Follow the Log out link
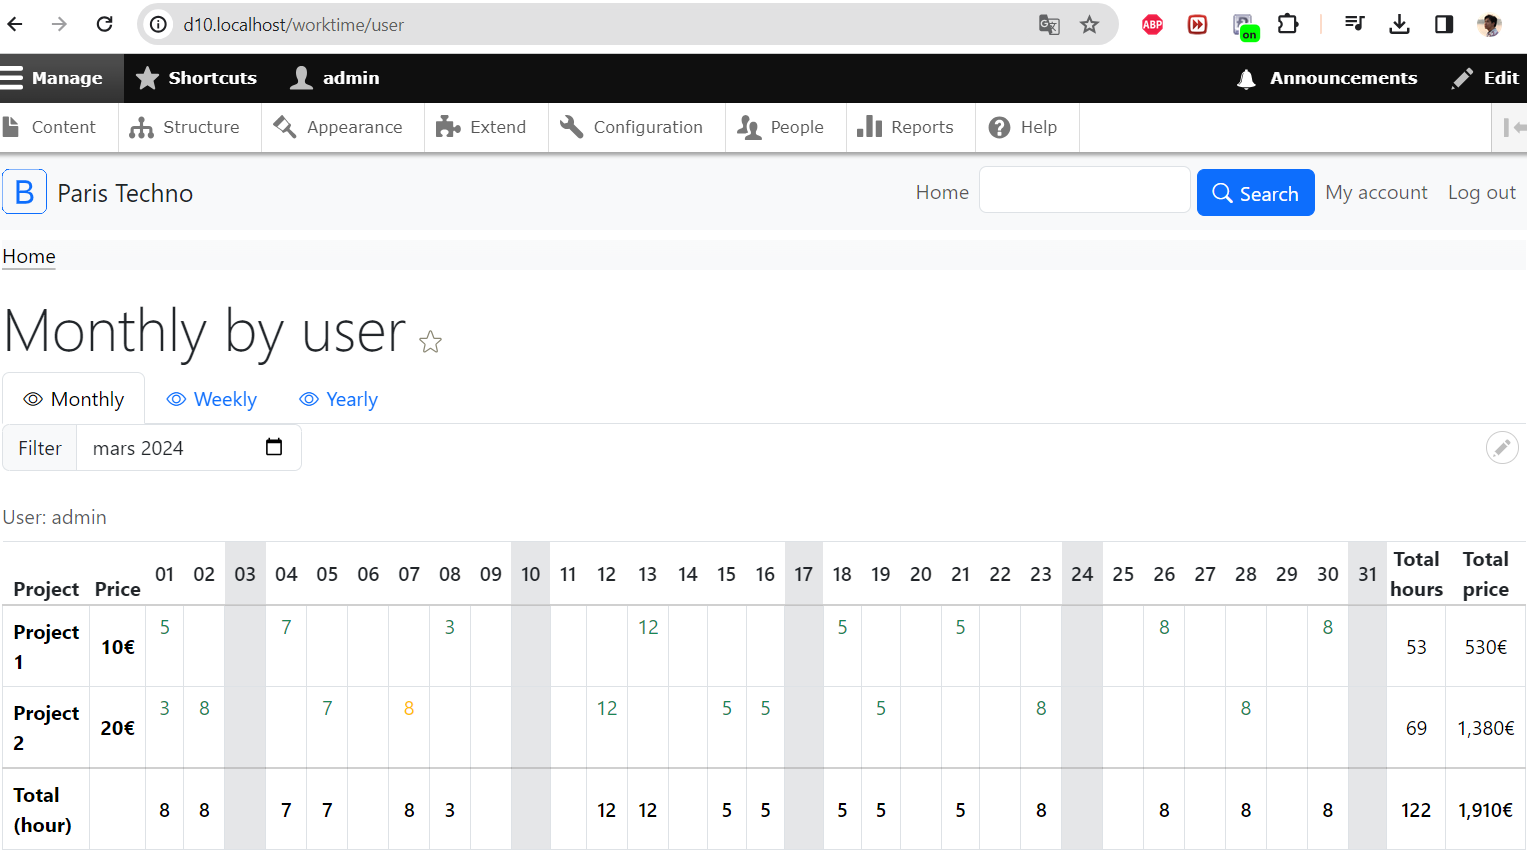Image resolution: width=1527 pixels, height=859 pixels. 1481,192
